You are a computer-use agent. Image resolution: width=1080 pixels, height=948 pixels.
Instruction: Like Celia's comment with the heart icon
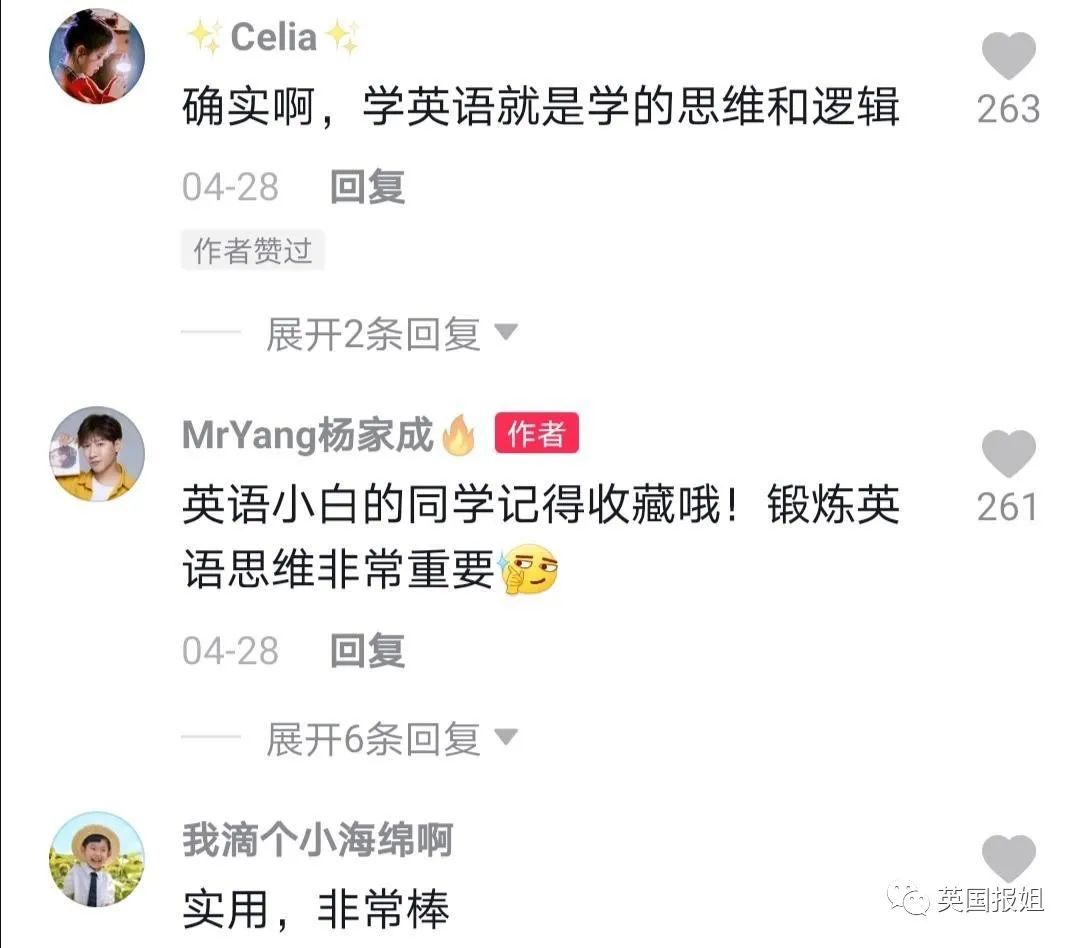click(x=1008, y=56)
